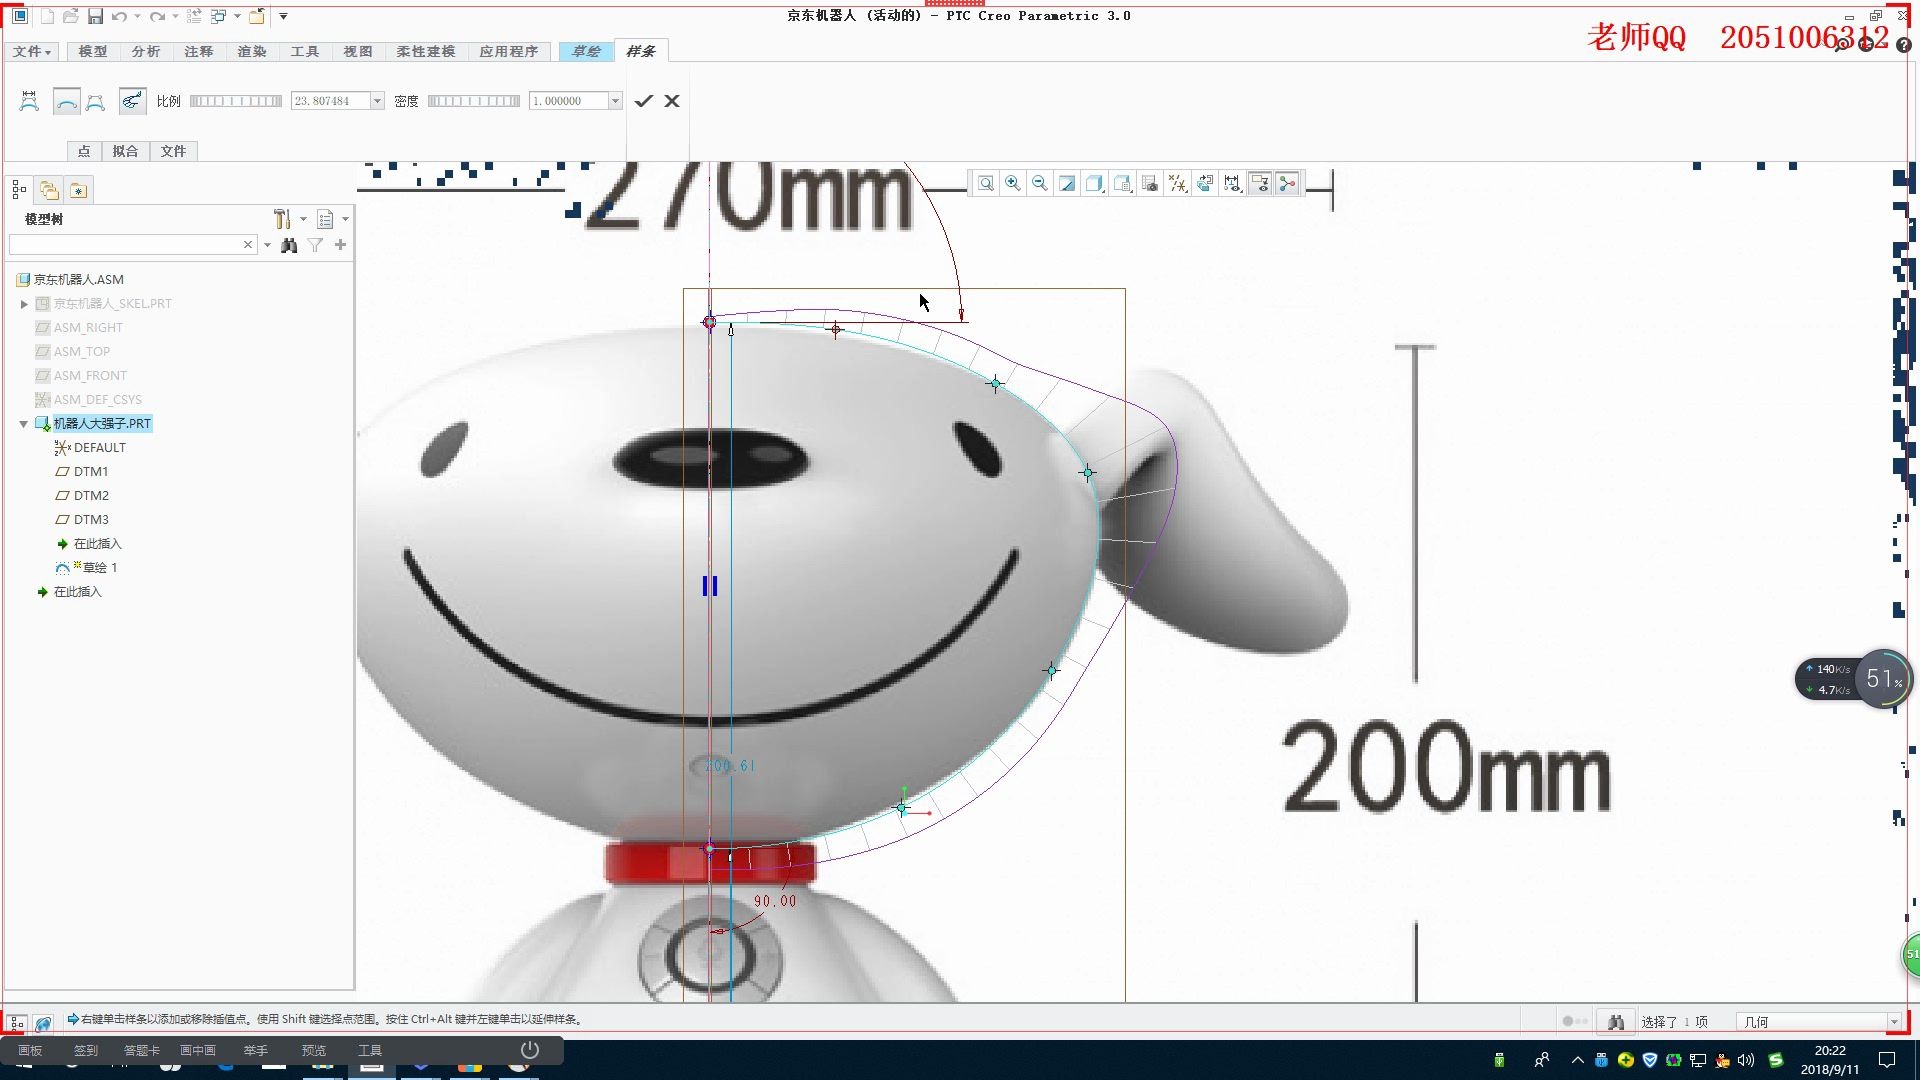Open the 密度 density dropdown
Image resolution: width=1920 pixels, height=1080 pixels.
[616, 102]
